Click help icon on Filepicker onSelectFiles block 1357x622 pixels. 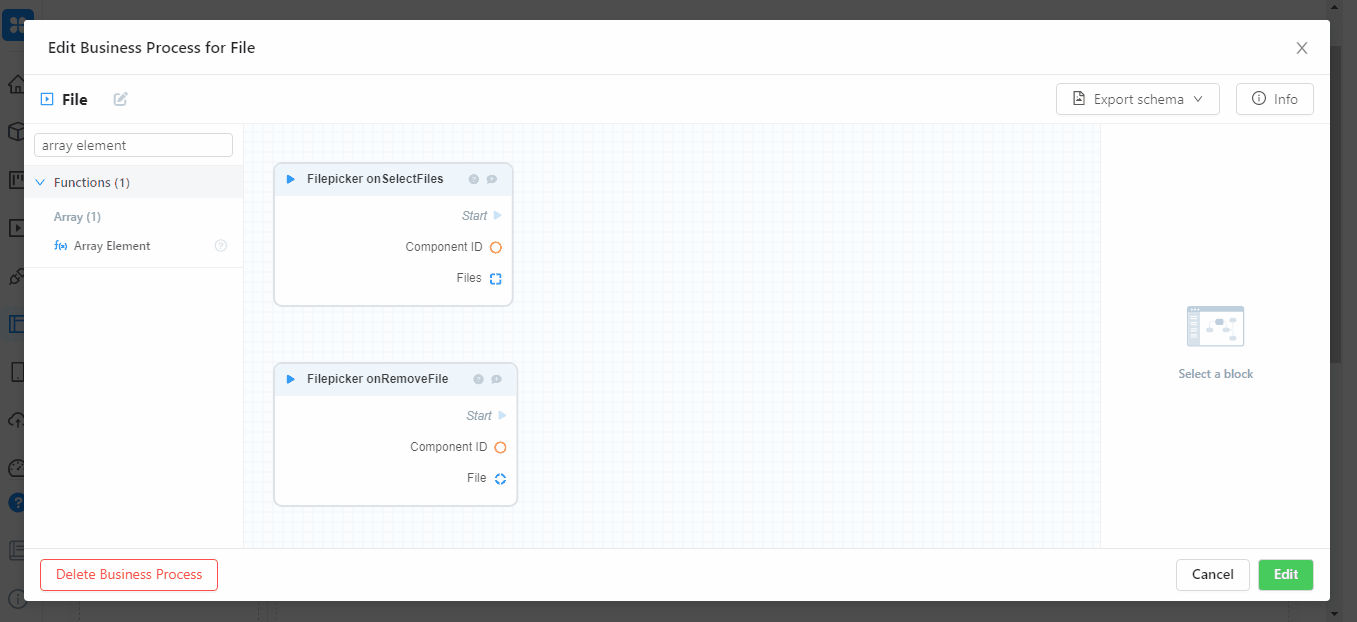point(474,180)
